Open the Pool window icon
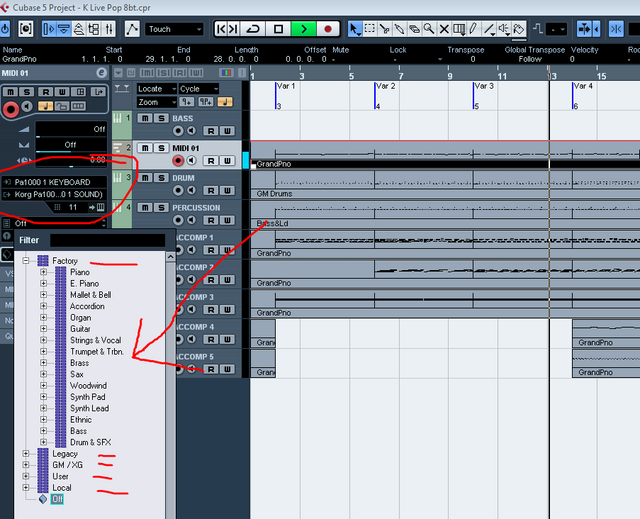Image resolution: width=640 pixels, height=519 pixels. click(94, 29)
